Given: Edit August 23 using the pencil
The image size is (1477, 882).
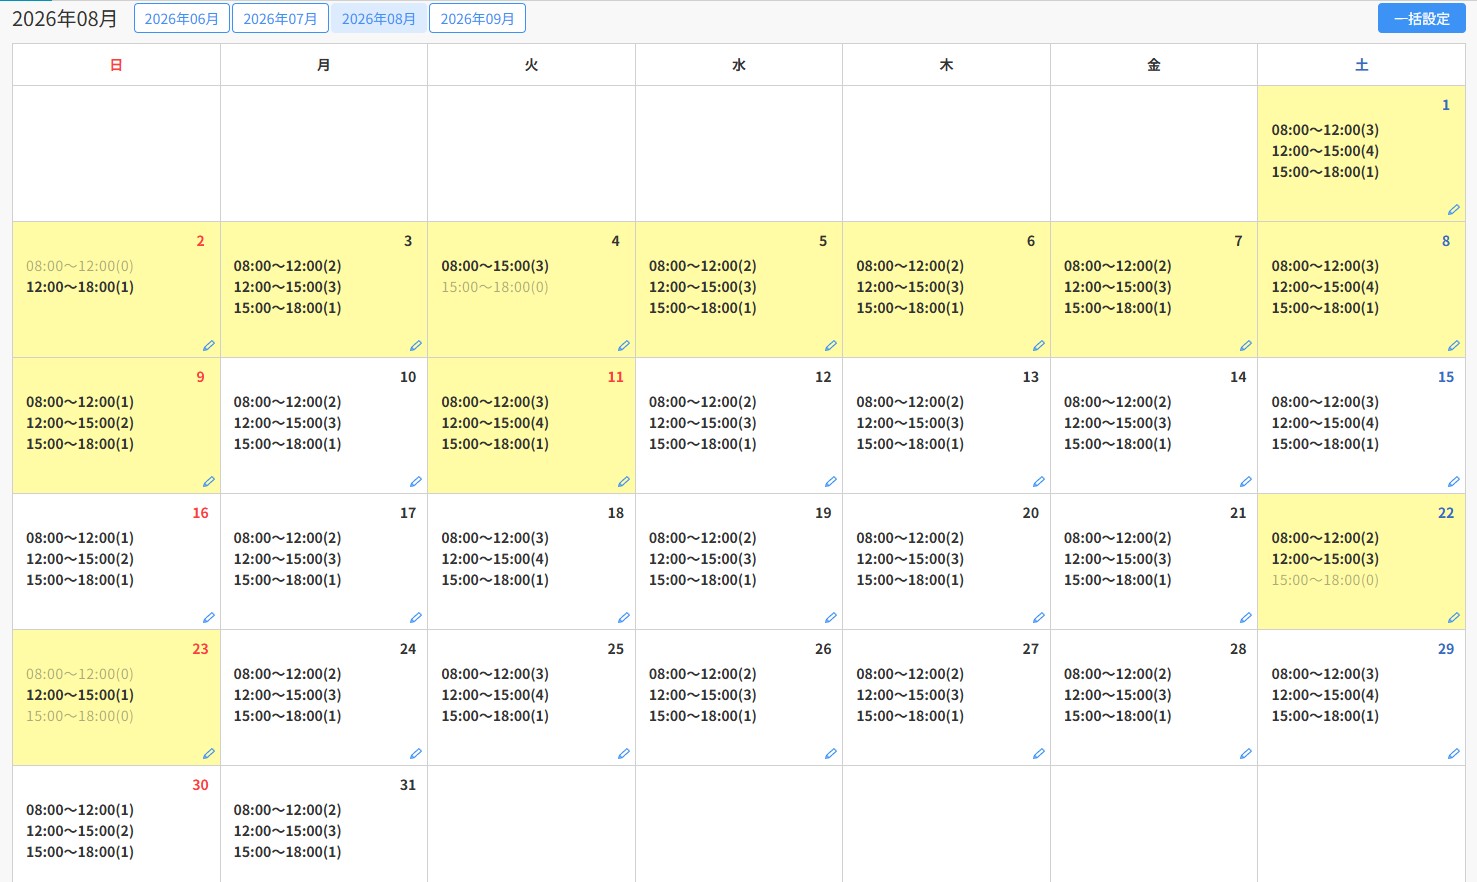Looking at the screenshot, I should pos(208,754).
